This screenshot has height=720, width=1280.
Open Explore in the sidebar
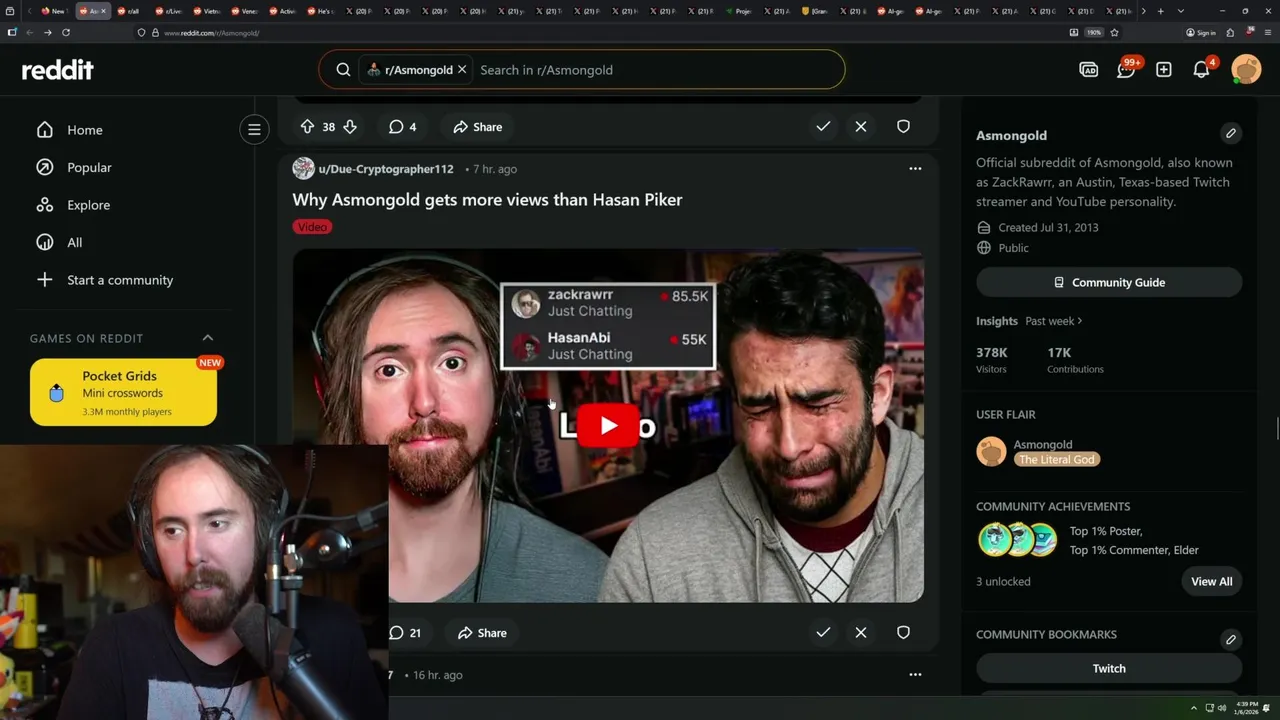pyautogui.click(x=88, y=205)
